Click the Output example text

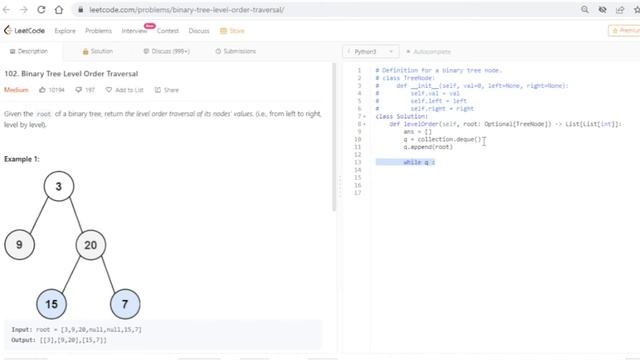[x=59, y=340]
